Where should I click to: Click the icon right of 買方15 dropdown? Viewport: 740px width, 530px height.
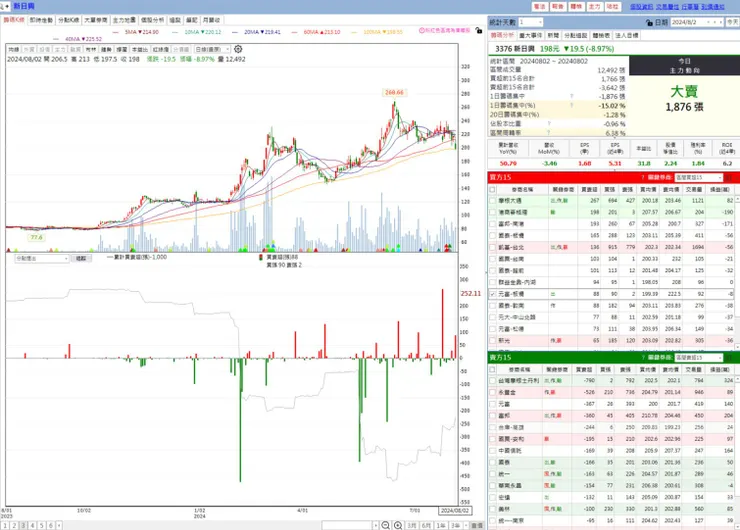tap(729, 177)
